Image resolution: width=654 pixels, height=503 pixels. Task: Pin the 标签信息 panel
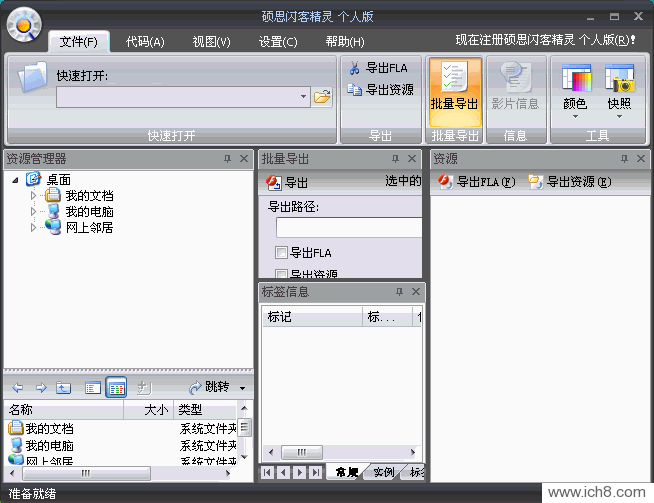pyautogui.click(x=399, y=292)
